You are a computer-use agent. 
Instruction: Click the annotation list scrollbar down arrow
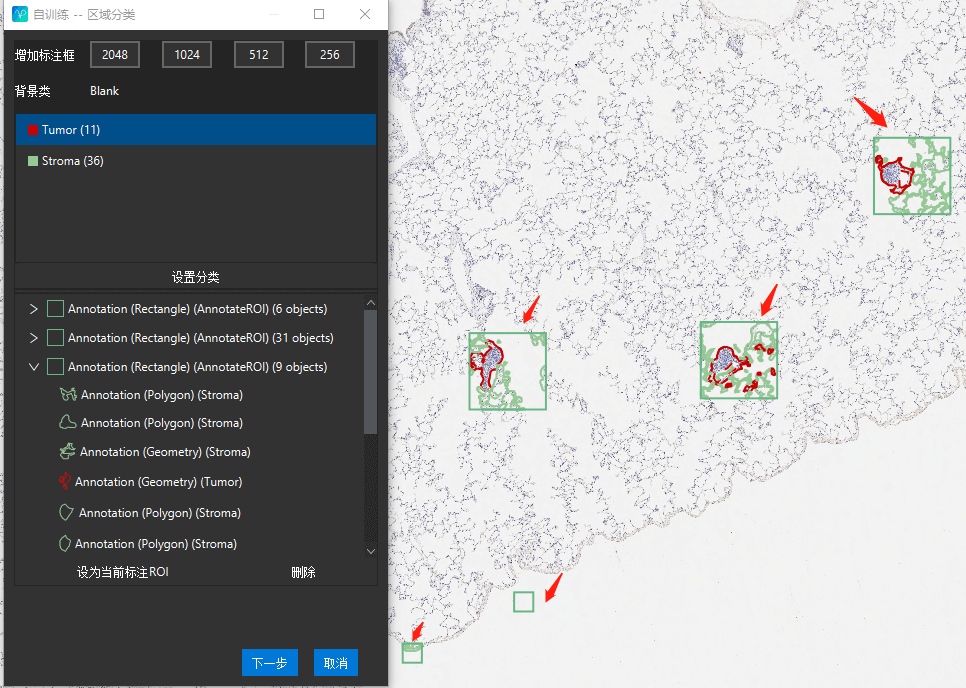pyautogui.click(x=370, y=551)
